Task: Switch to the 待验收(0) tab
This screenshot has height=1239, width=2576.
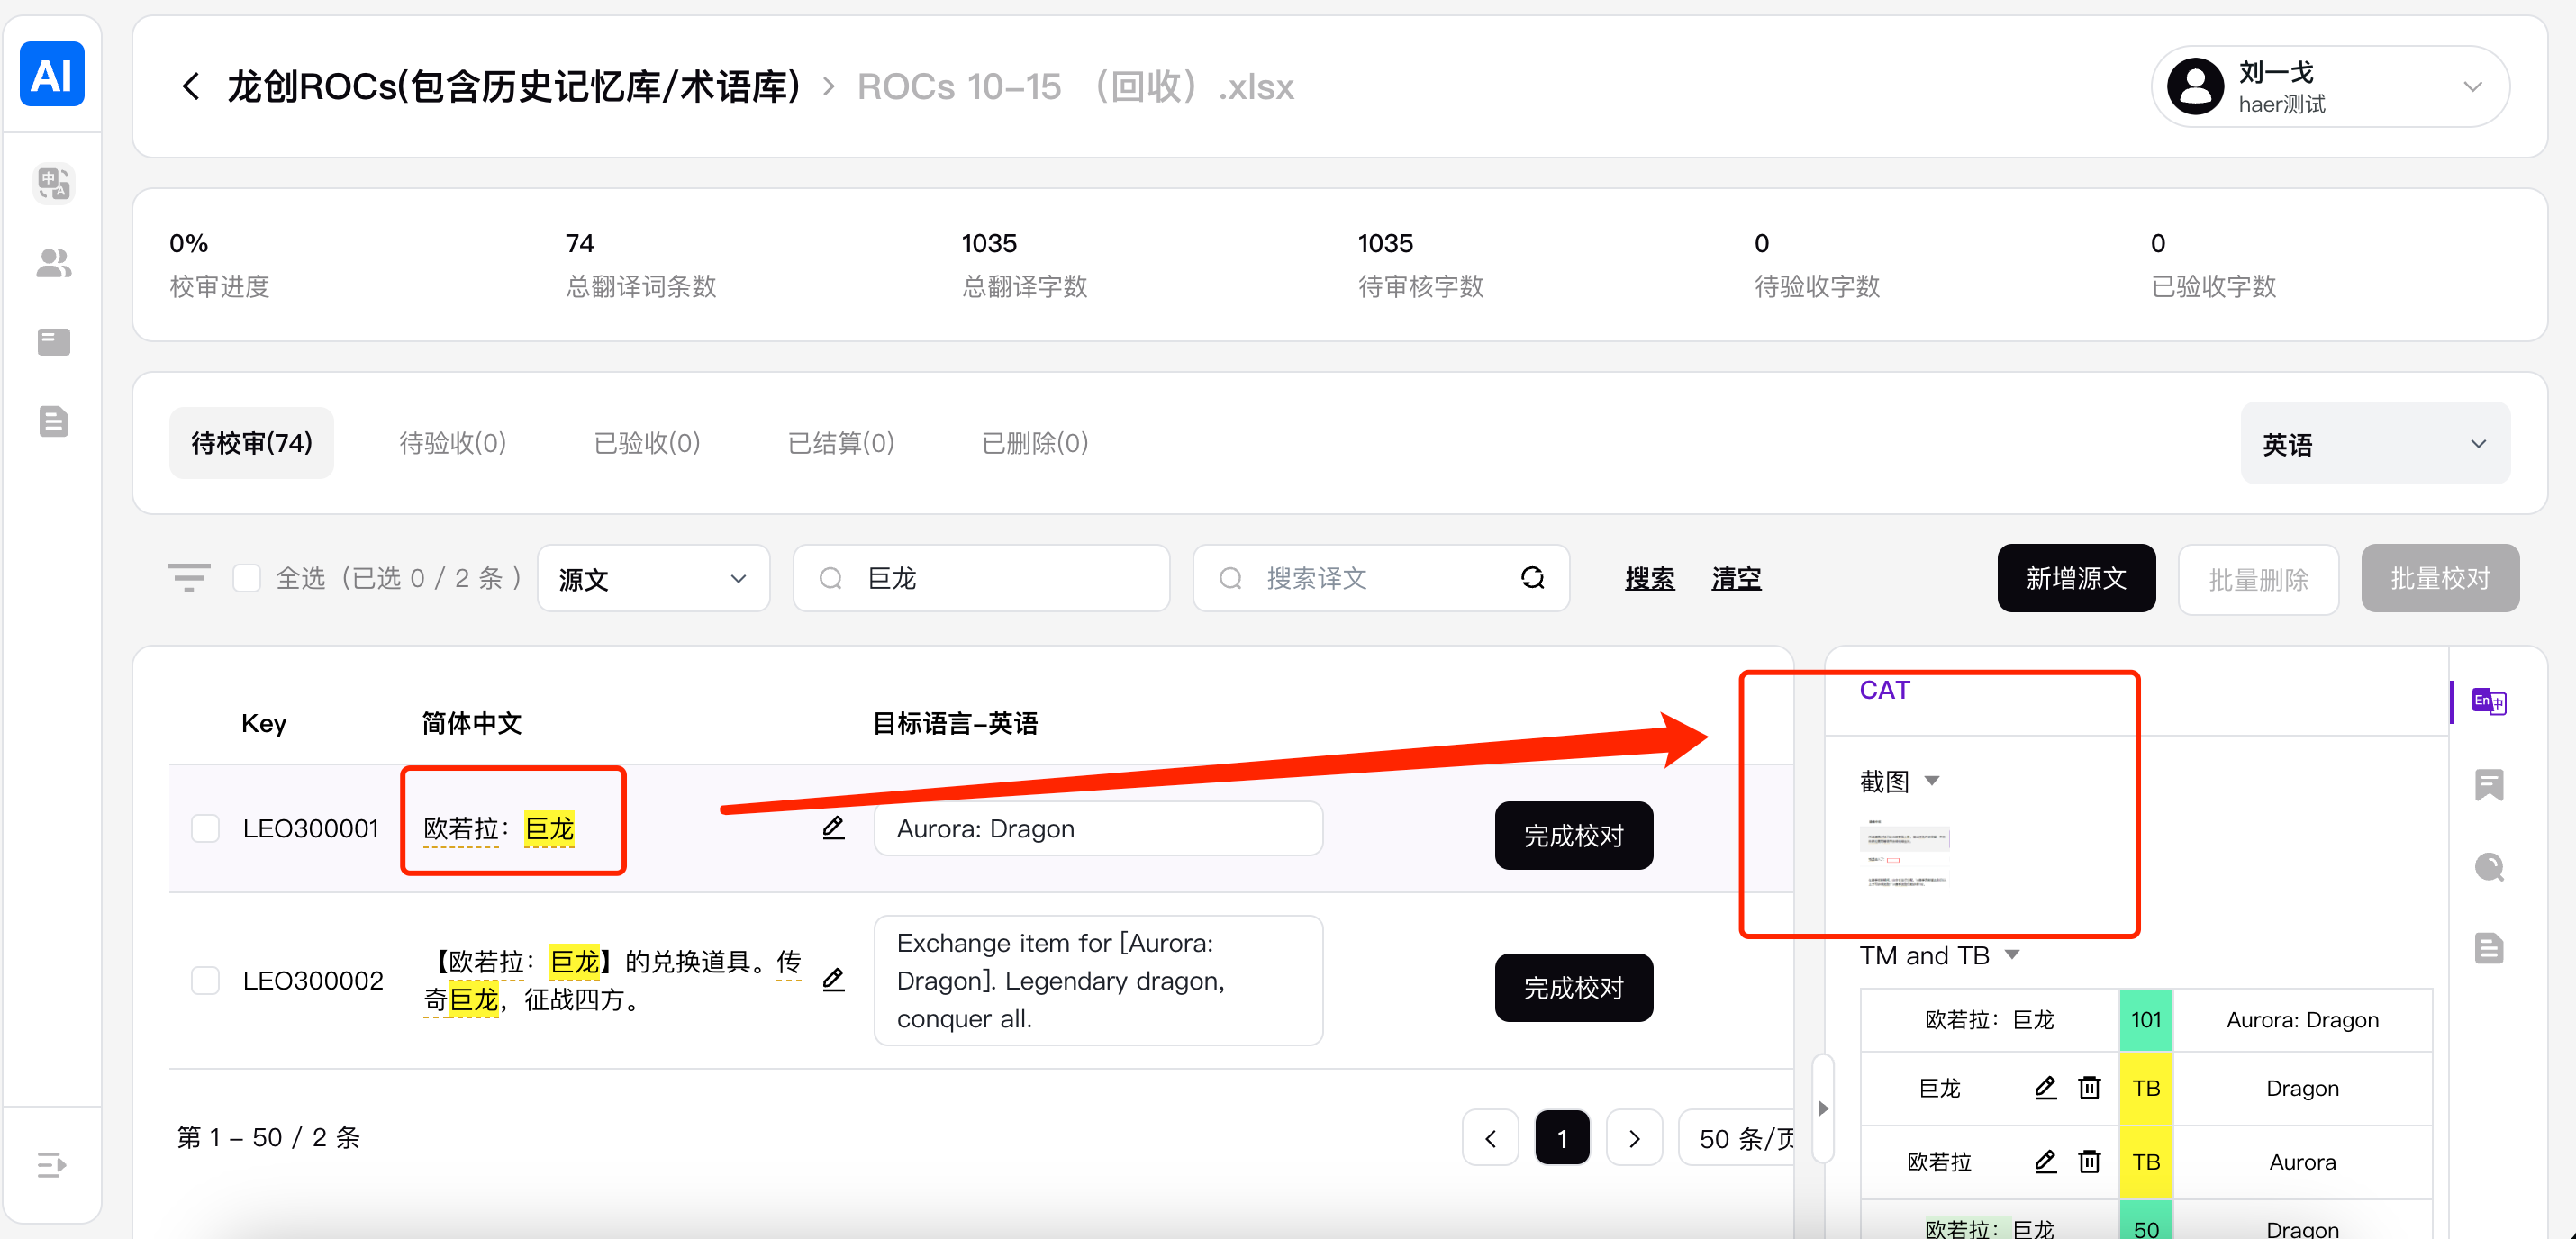Action: click(452, 443)
